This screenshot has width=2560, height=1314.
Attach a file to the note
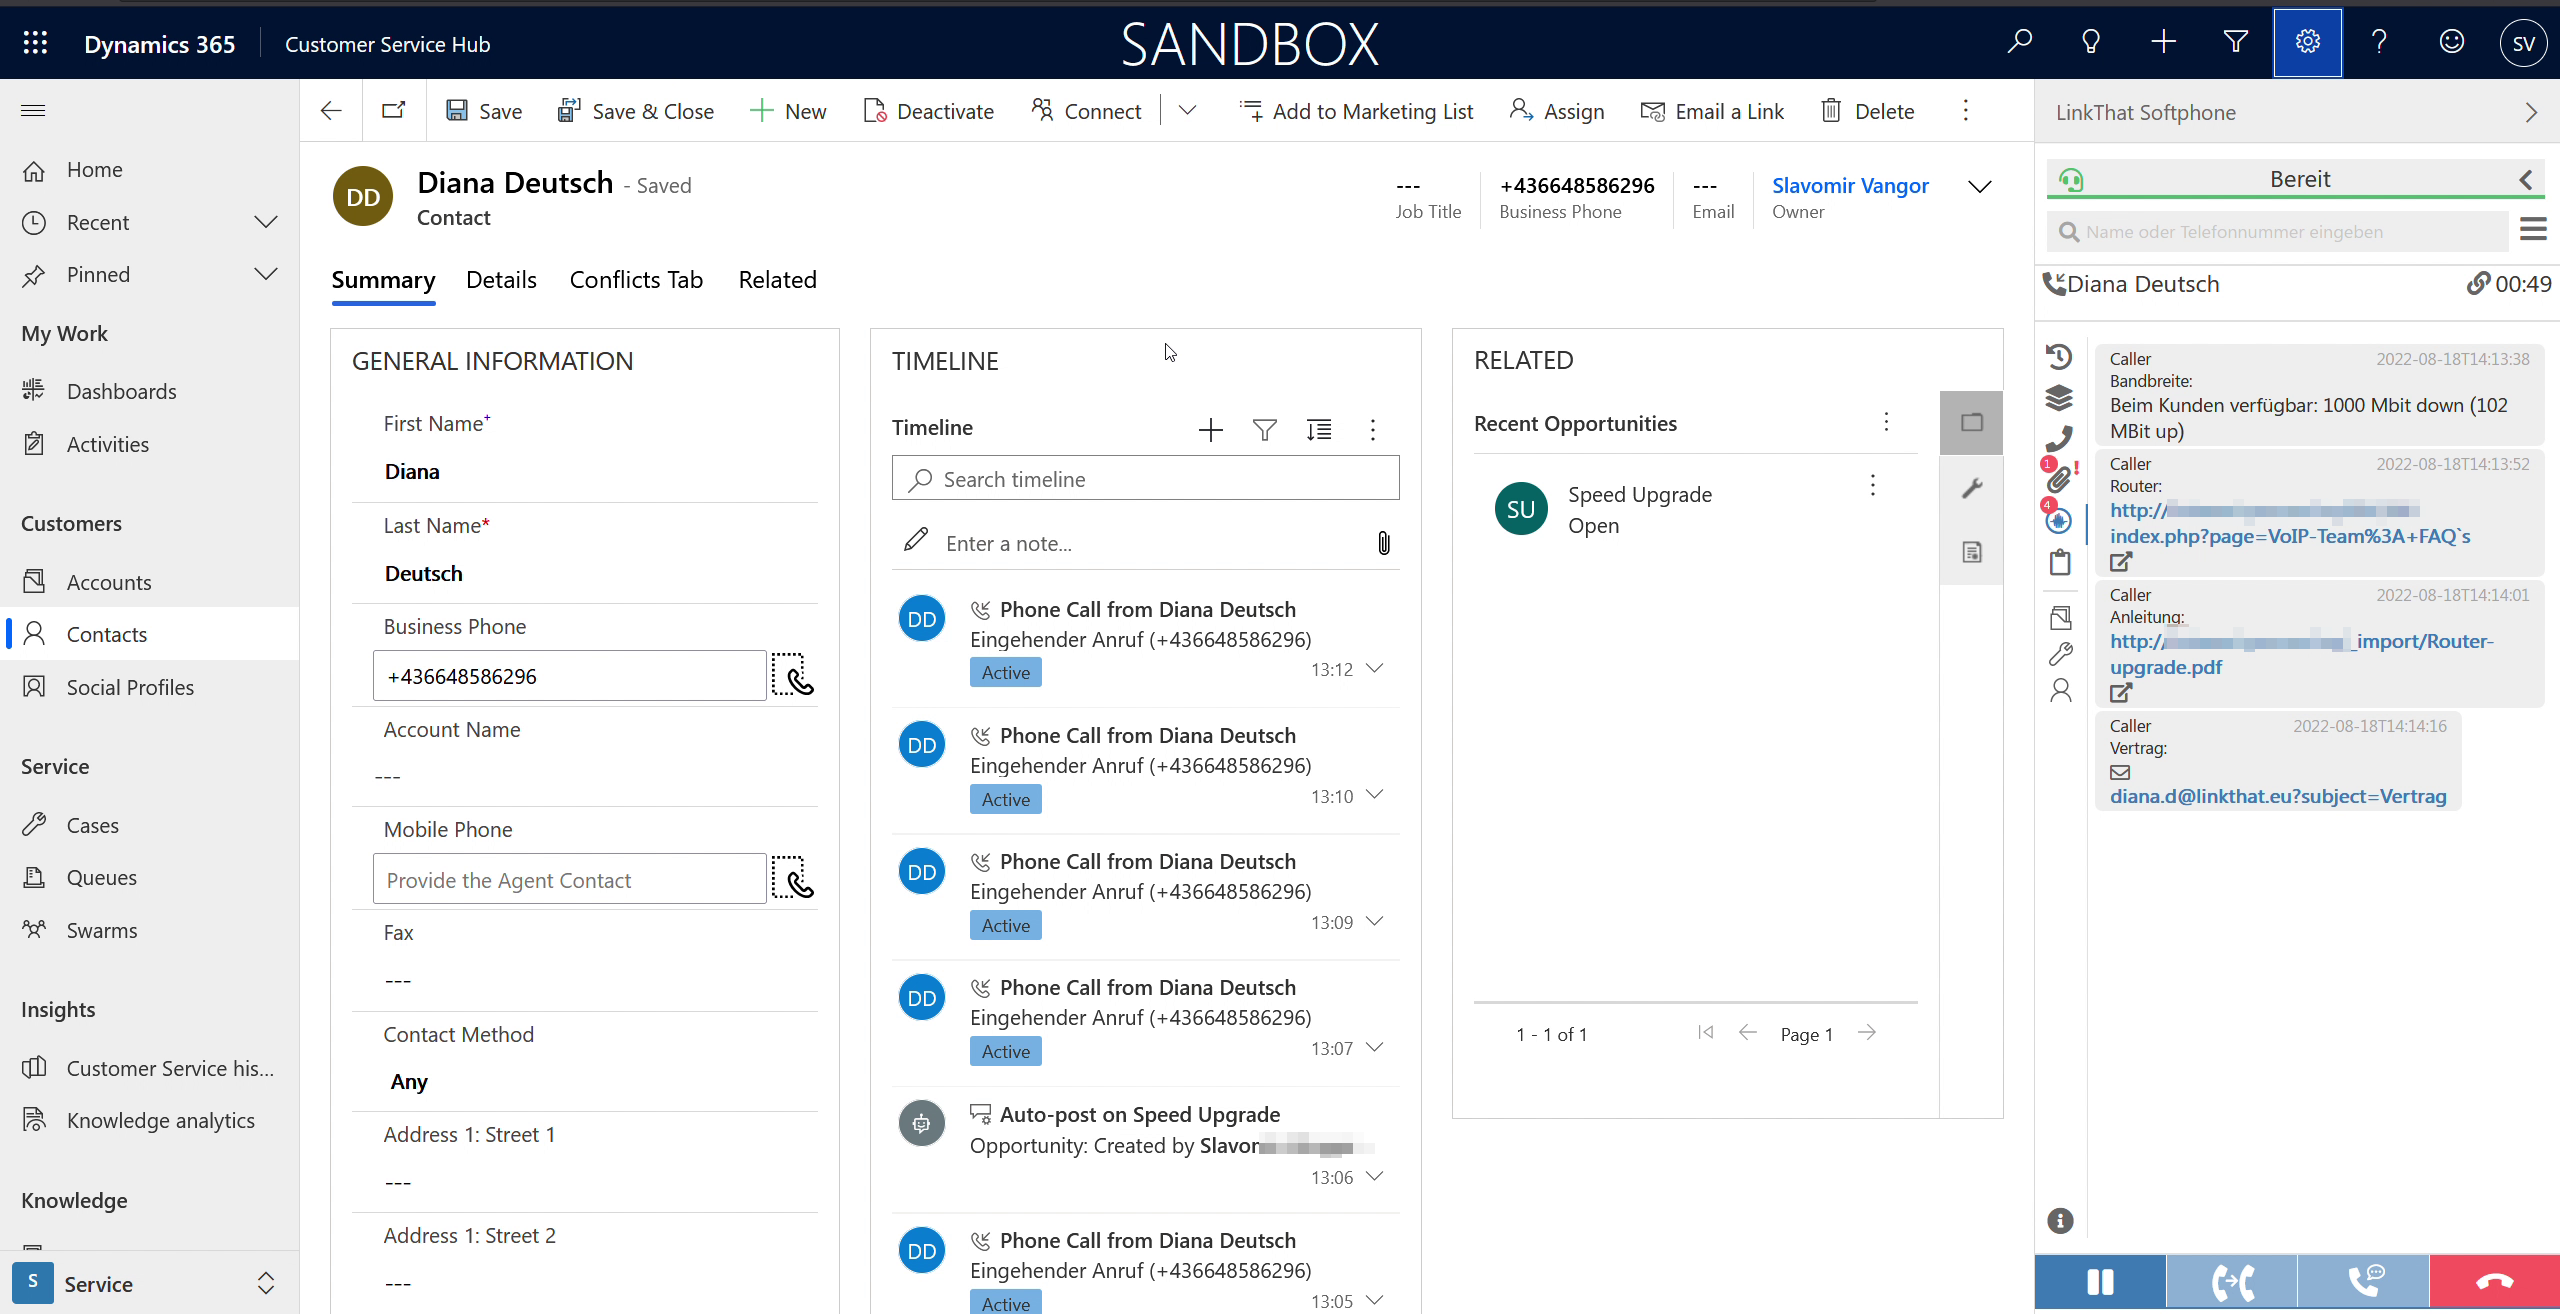coord(1383,543)
